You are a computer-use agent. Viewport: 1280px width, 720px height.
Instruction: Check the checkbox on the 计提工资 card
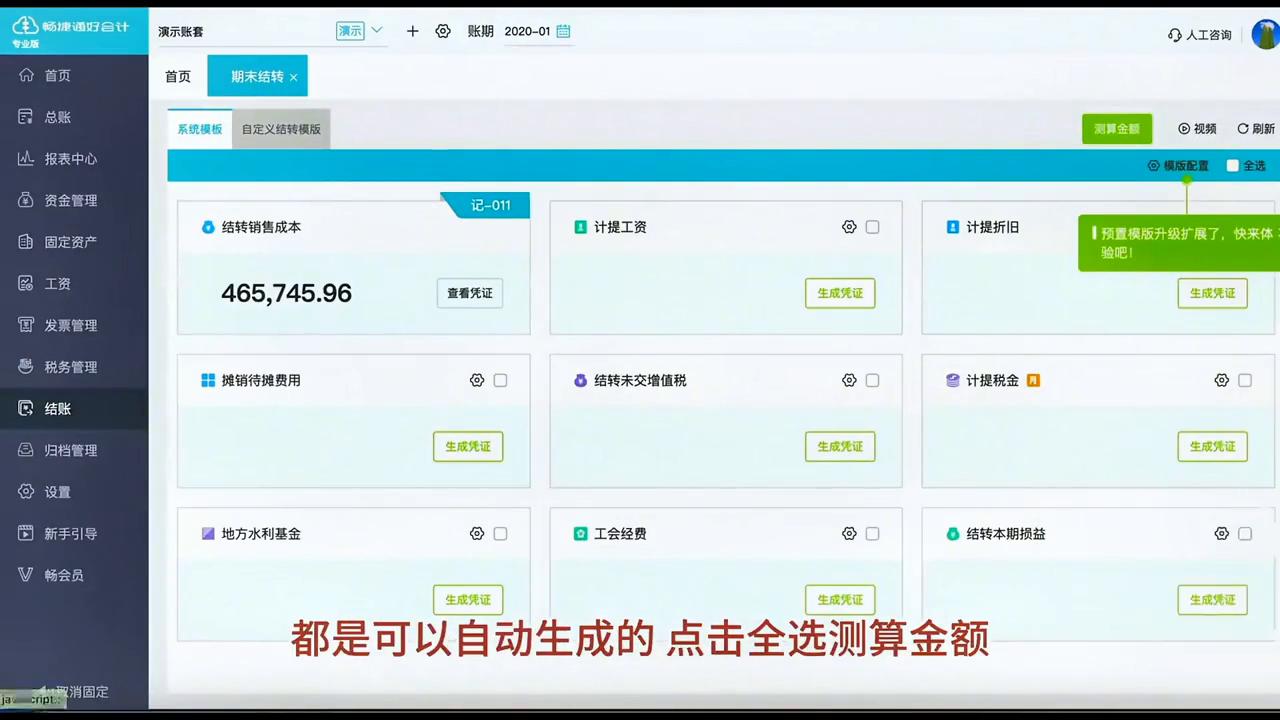872,227
